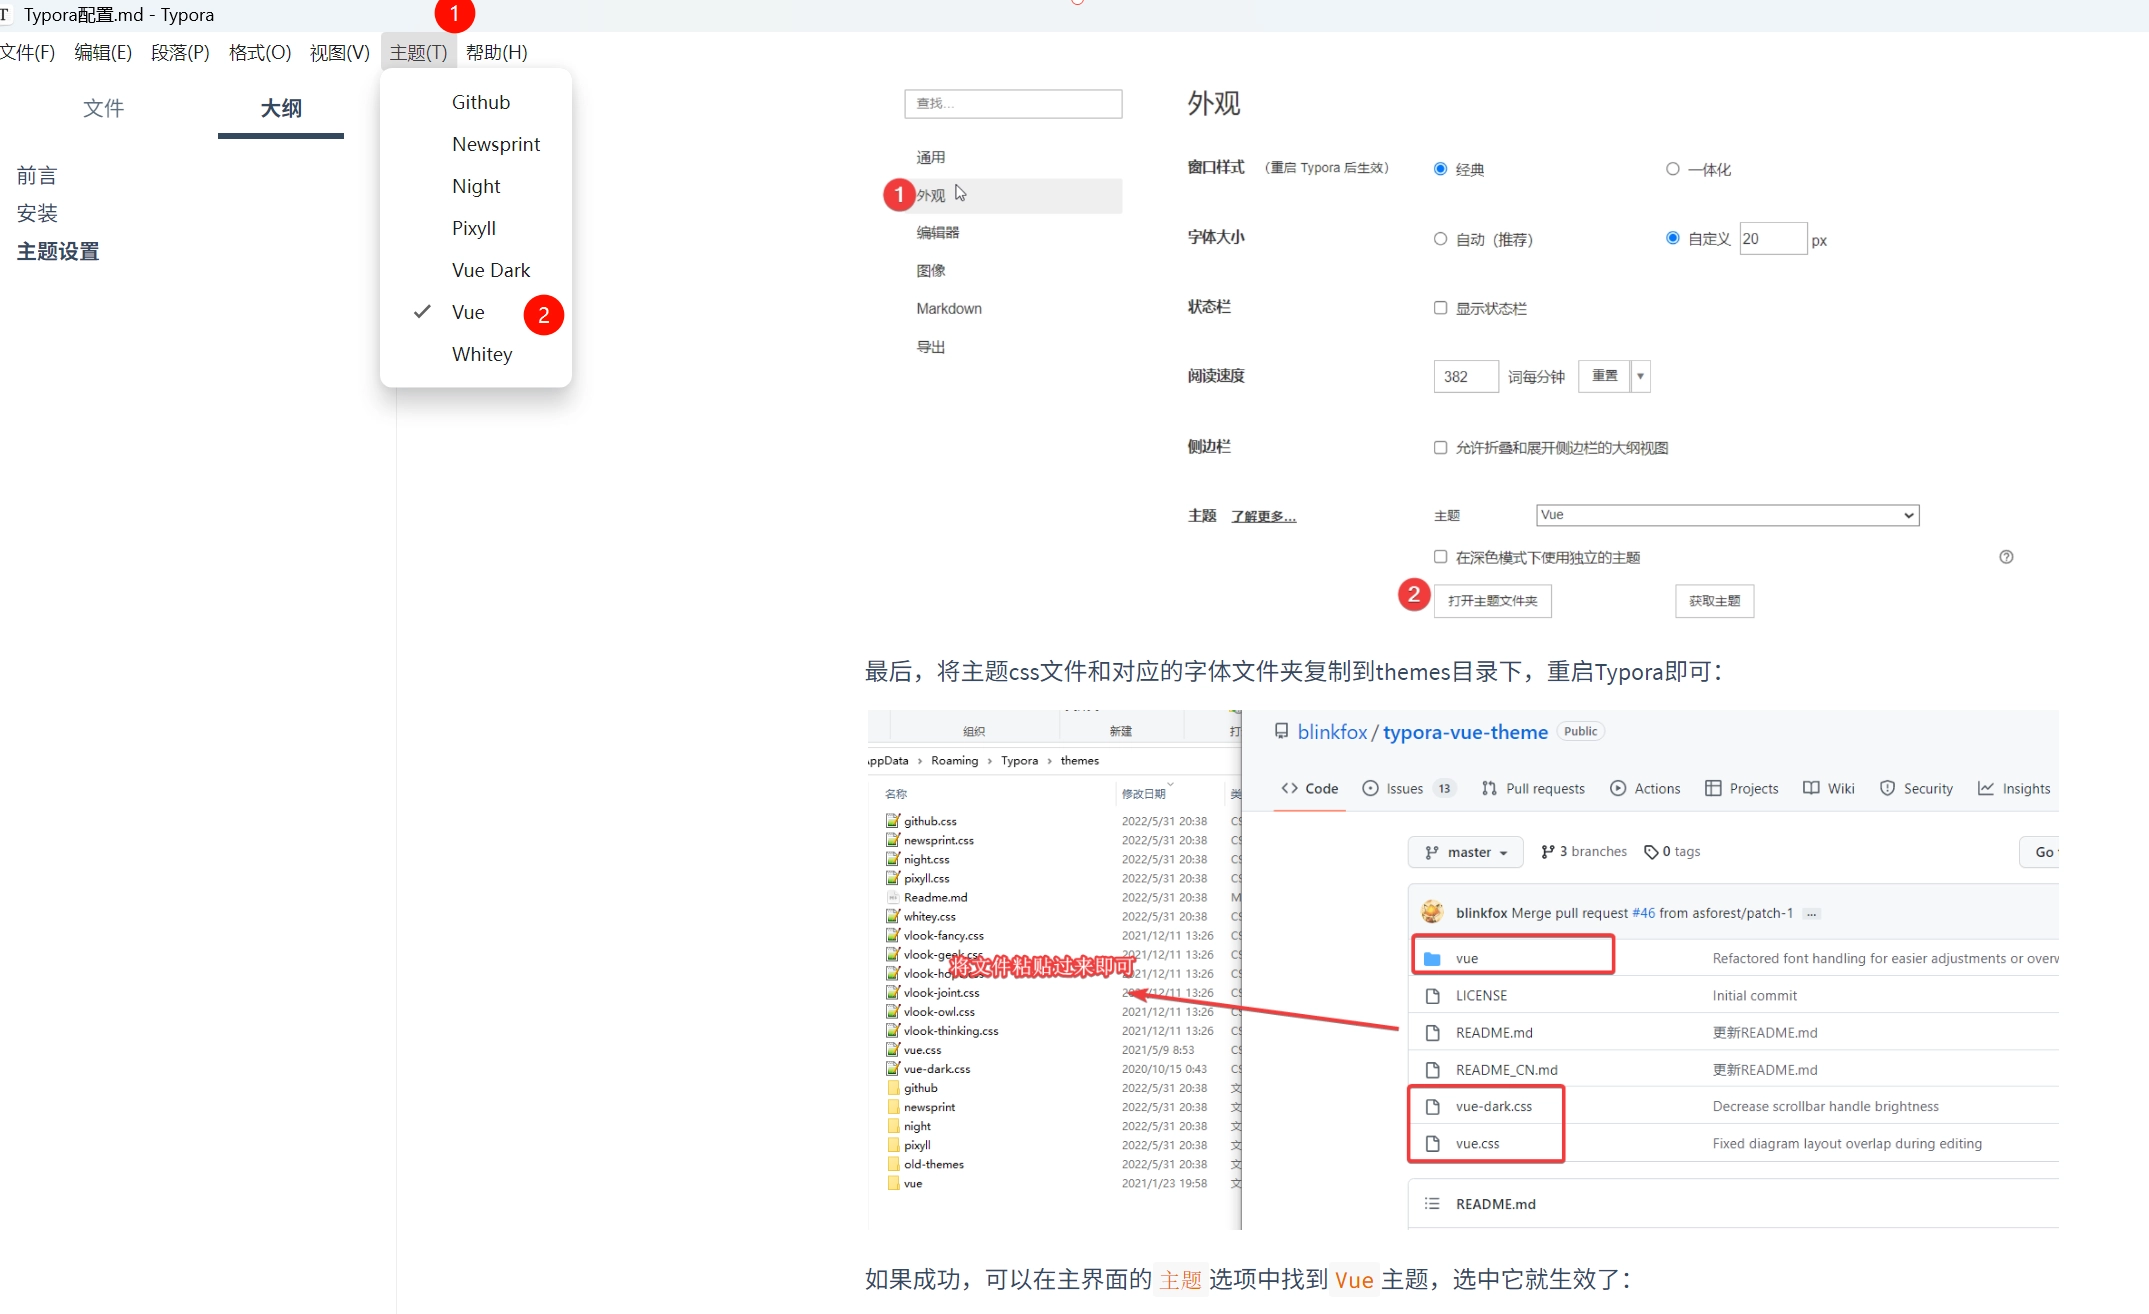The width and height of the screenshot is (2149, 1314).
Task: Jump to 前言 heading in outline
Action: point(37,176)
